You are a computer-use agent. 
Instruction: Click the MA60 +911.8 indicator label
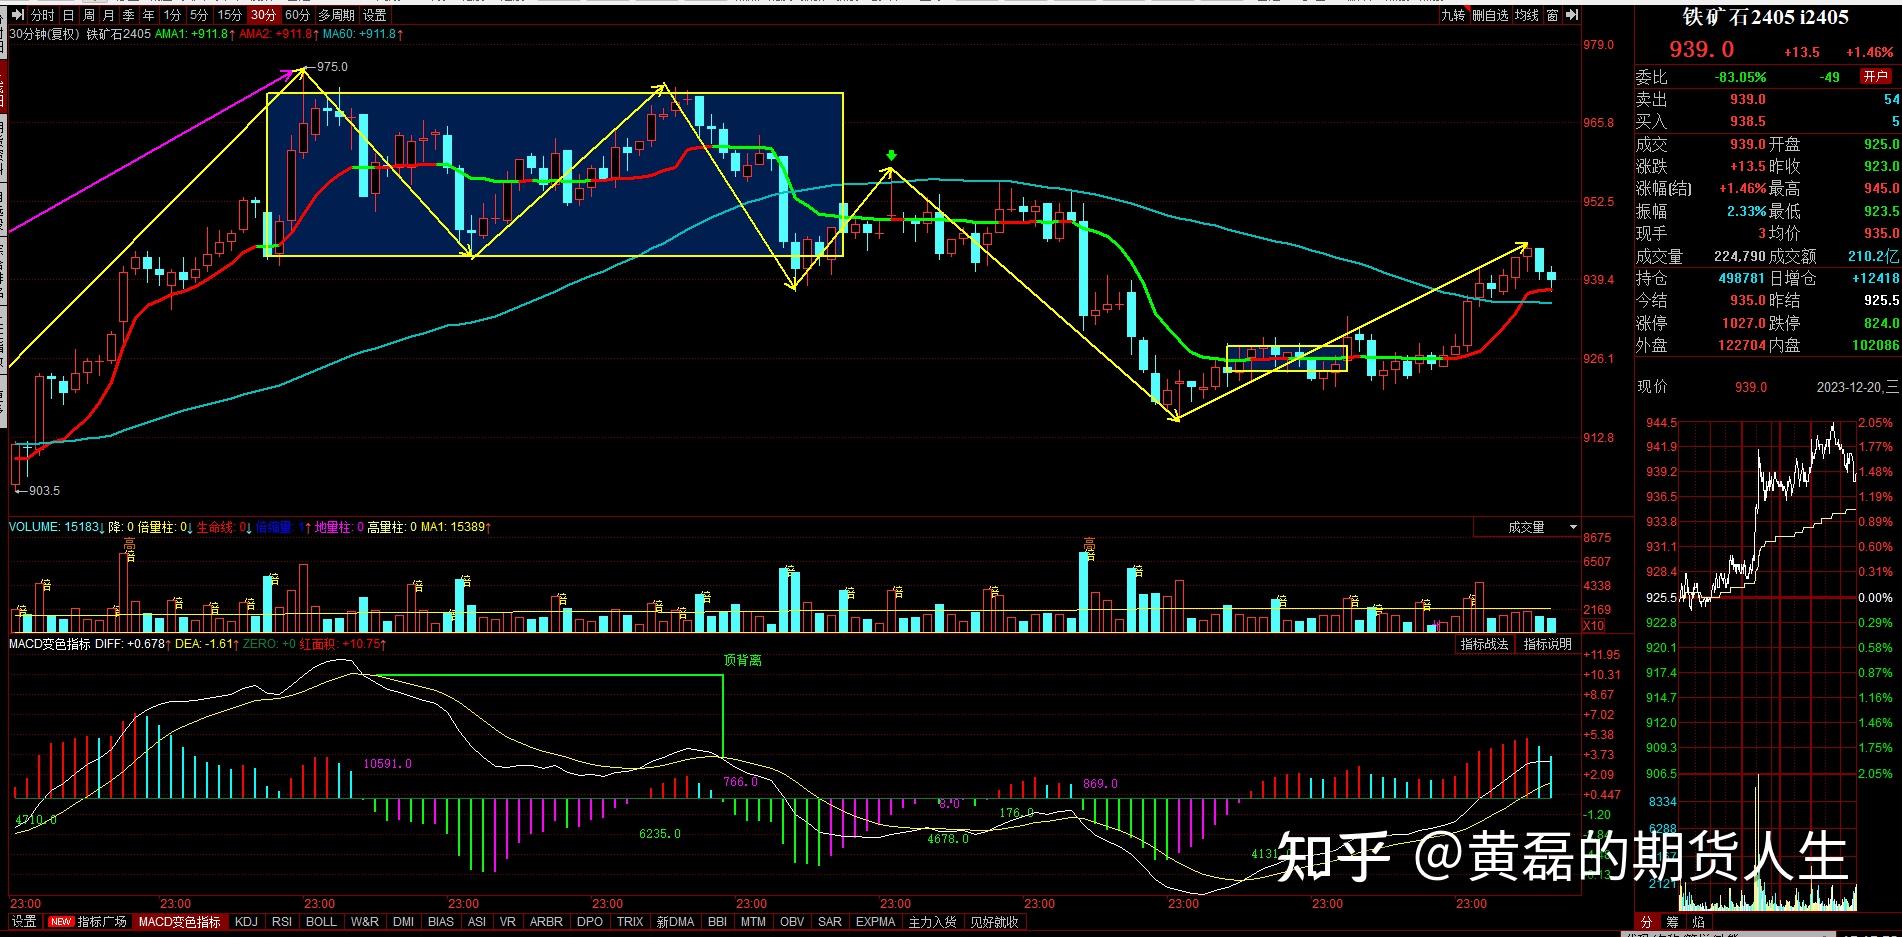[x=363, y=34]
